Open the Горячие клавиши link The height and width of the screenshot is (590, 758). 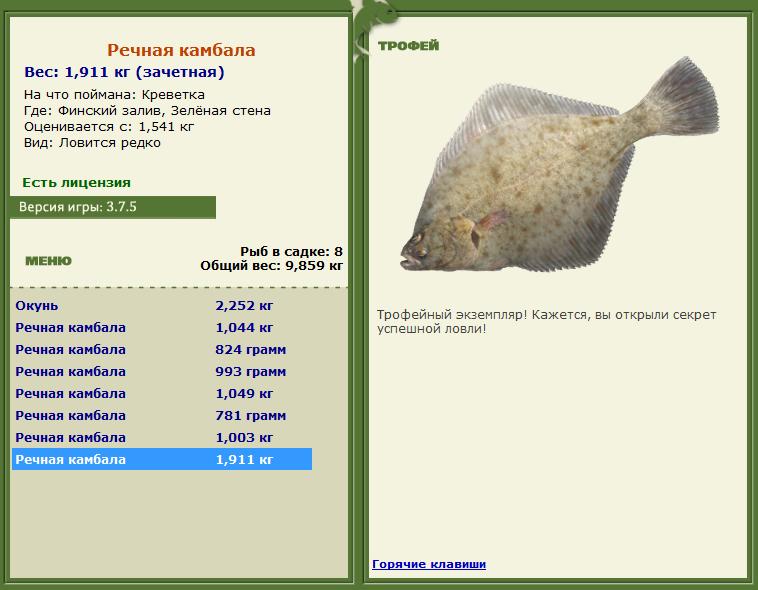coord(429,564)
